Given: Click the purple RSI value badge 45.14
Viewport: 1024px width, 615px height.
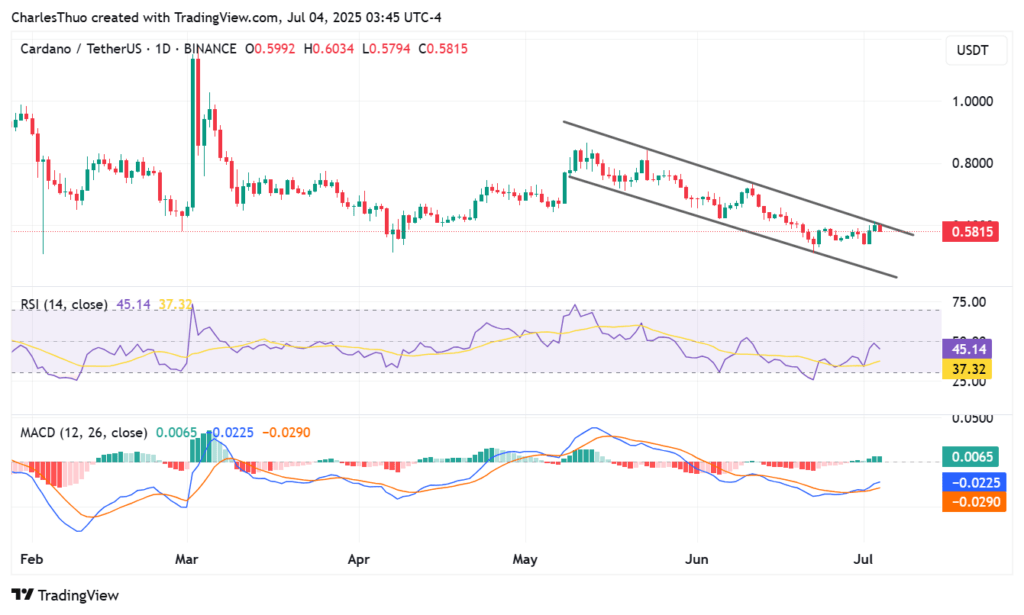Looking at the screenshot, I should (x=966, y=349).
